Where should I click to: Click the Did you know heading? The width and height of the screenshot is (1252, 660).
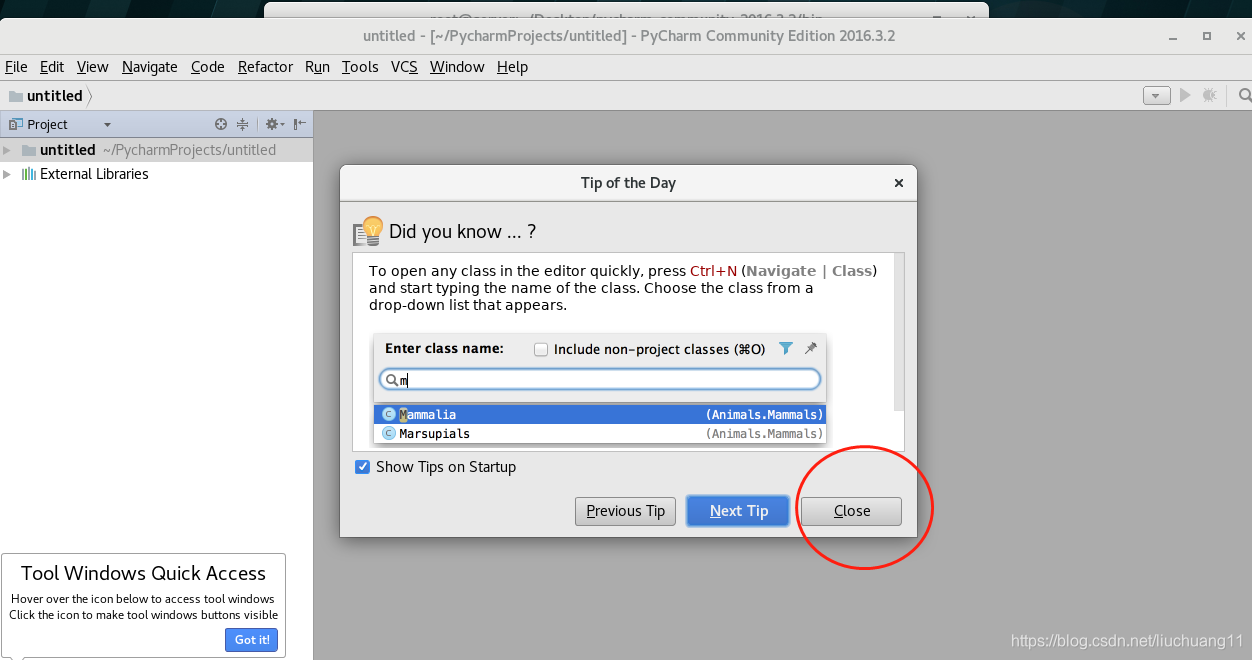[463, 232]
